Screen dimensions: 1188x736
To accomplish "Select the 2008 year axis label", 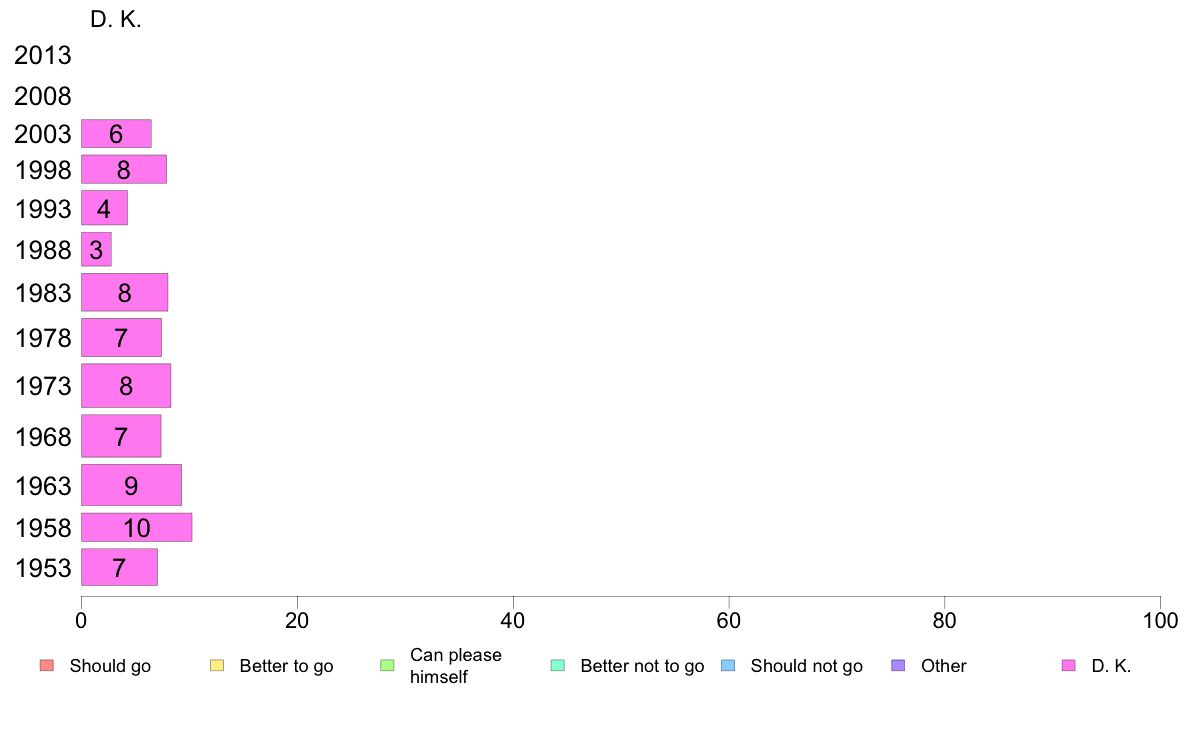I will click(42, 96).
